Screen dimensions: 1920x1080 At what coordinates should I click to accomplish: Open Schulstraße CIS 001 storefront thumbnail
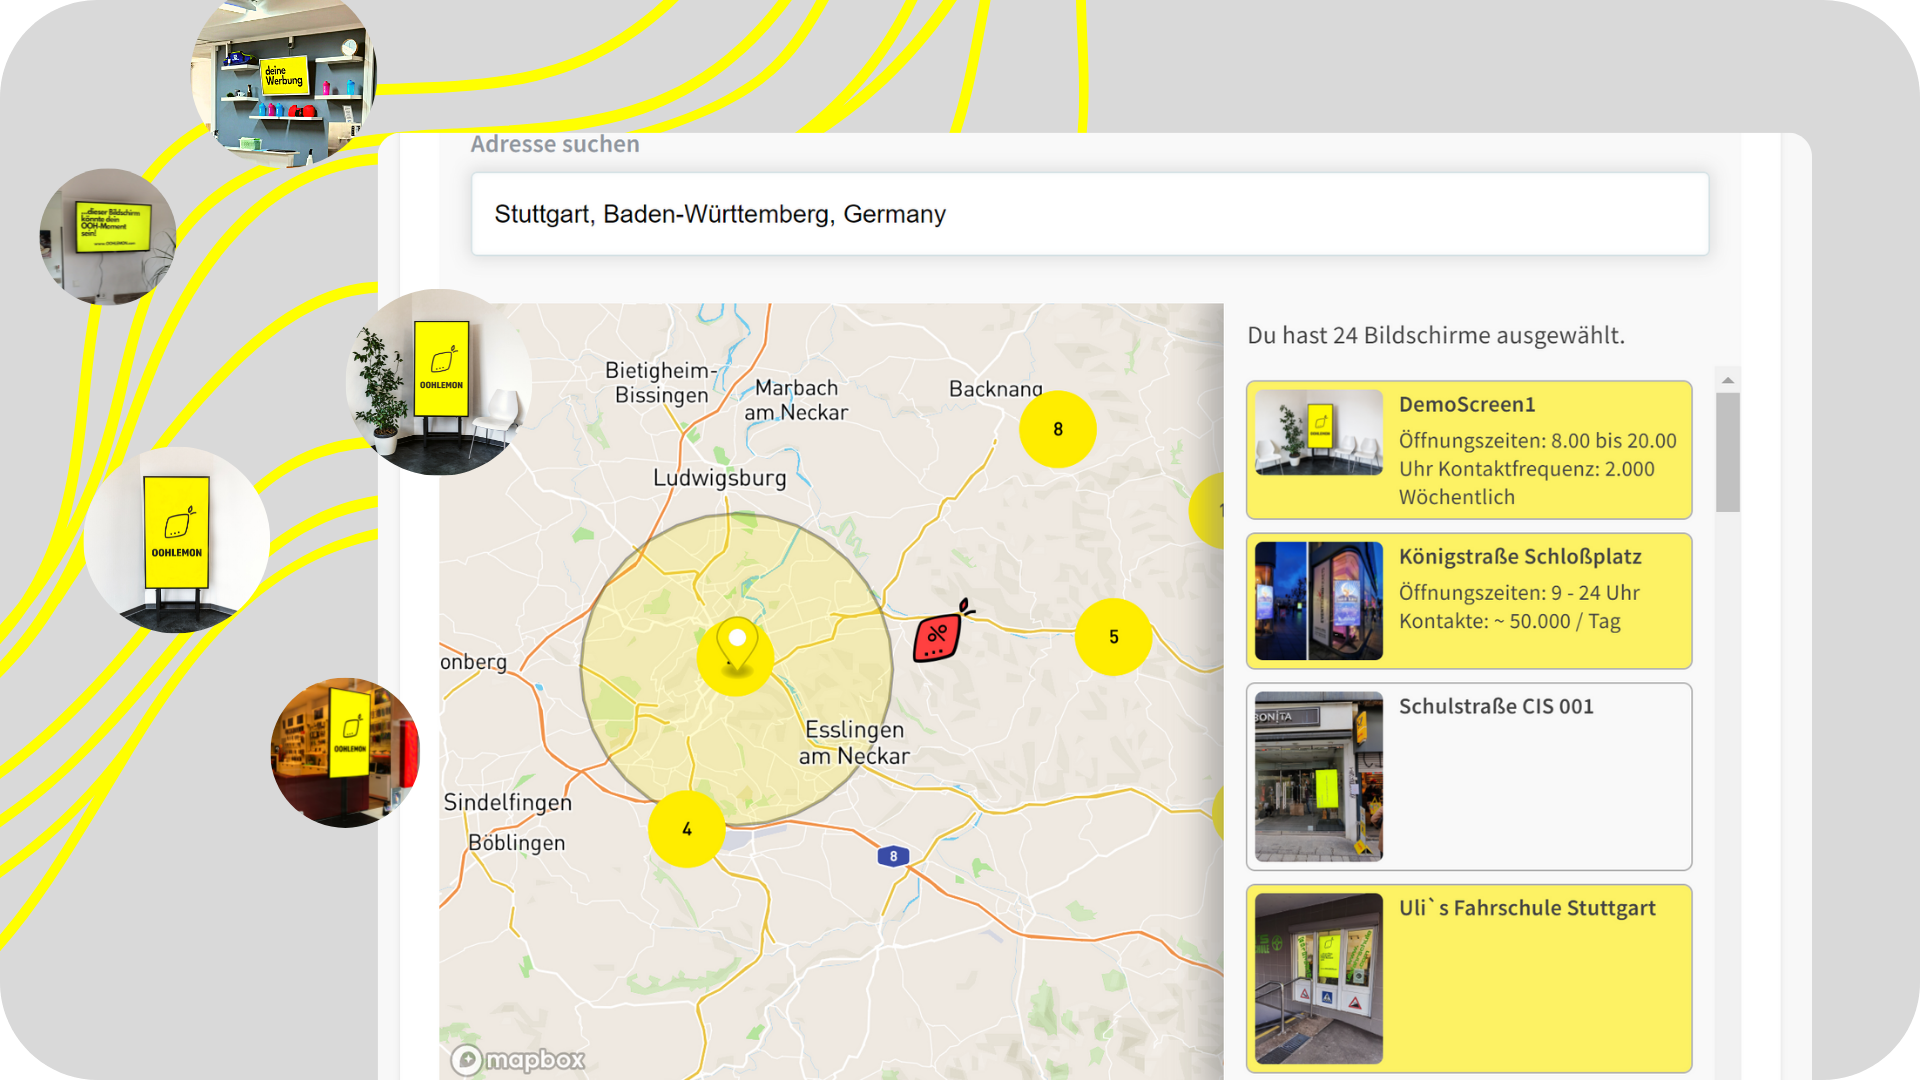click(1318, 776)
